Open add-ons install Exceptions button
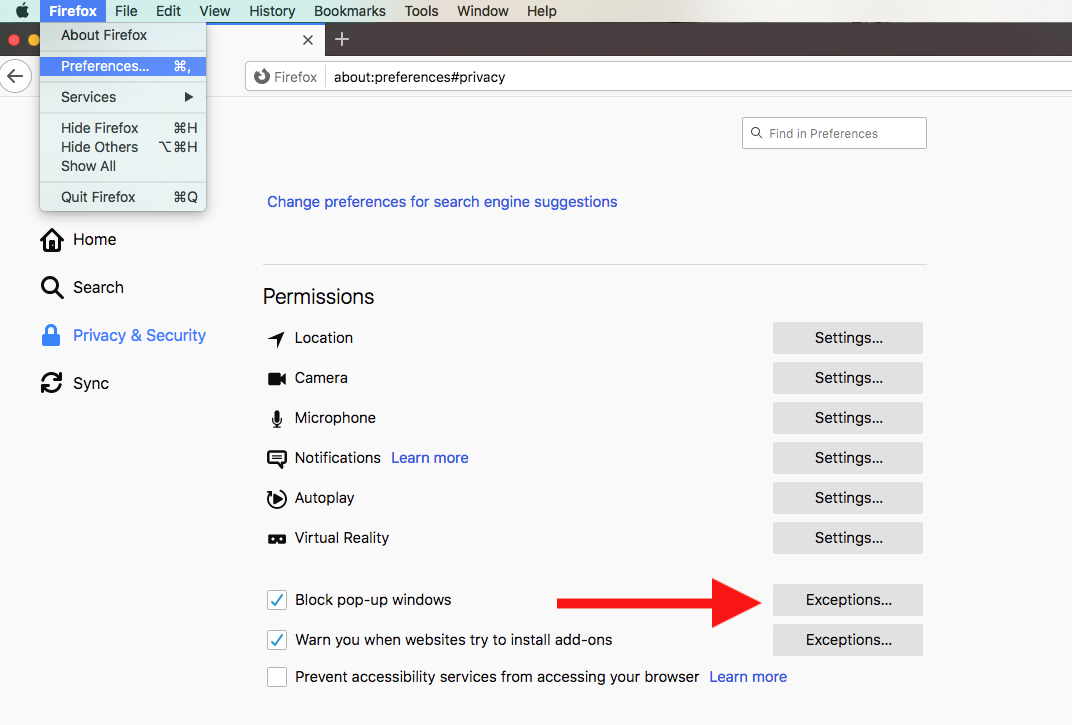 (x=848, y=640)
